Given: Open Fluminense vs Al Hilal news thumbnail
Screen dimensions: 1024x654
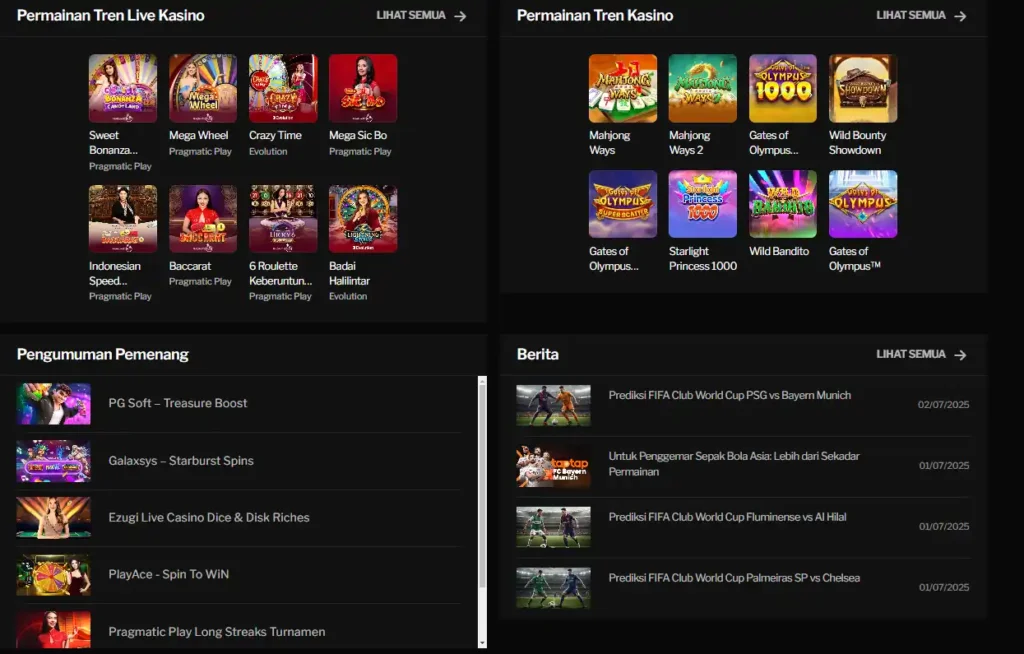Looking at the screenshot, I should pyautogui.click(x=553, y=527).
